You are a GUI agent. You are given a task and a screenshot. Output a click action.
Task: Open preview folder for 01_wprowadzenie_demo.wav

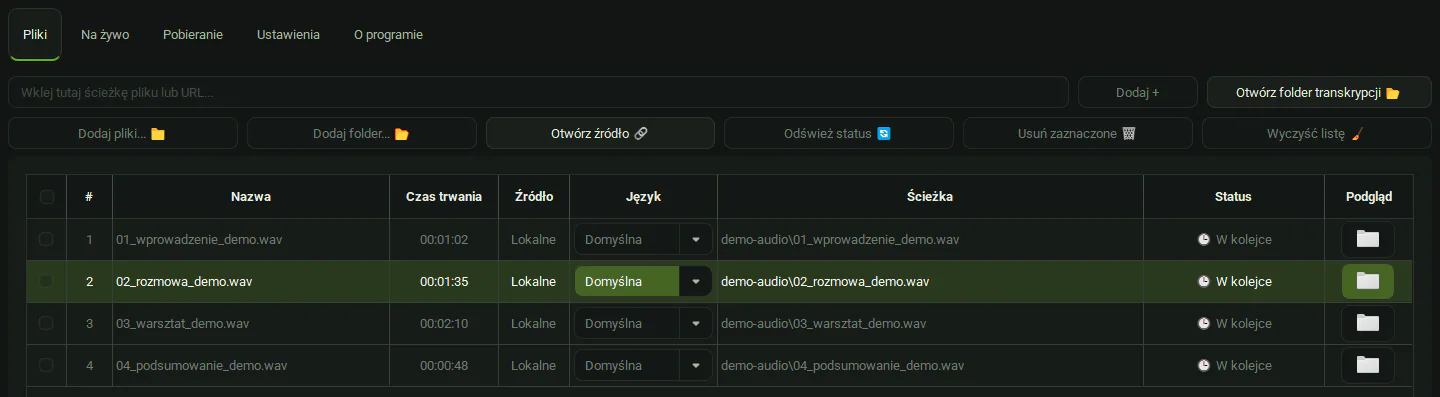[x=1367, y=240]
